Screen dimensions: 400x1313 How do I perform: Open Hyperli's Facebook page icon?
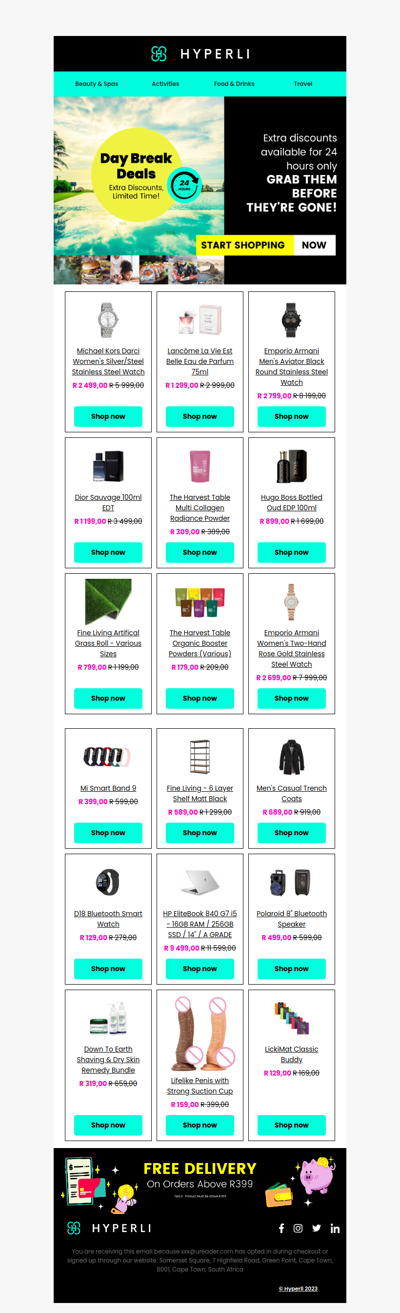tap(281, 1228)
